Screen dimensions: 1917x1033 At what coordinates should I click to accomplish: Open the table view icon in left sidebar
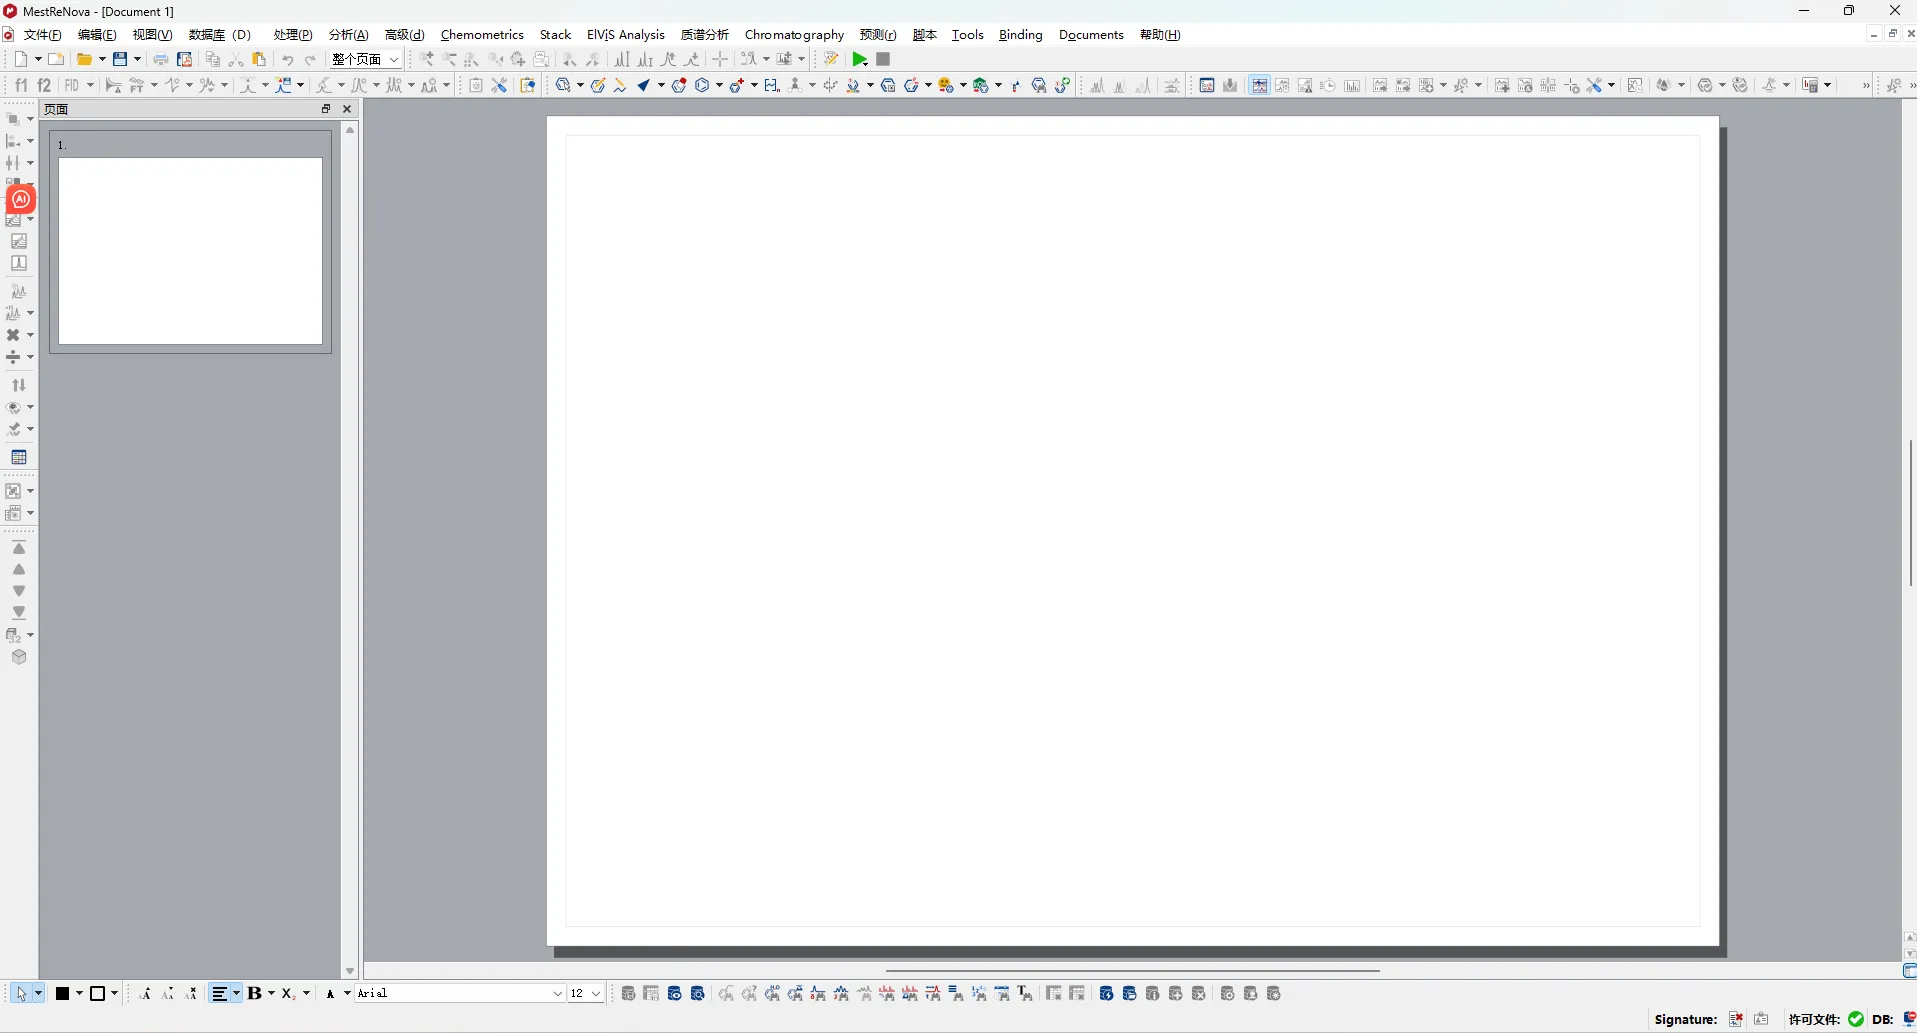coord(19,457)
